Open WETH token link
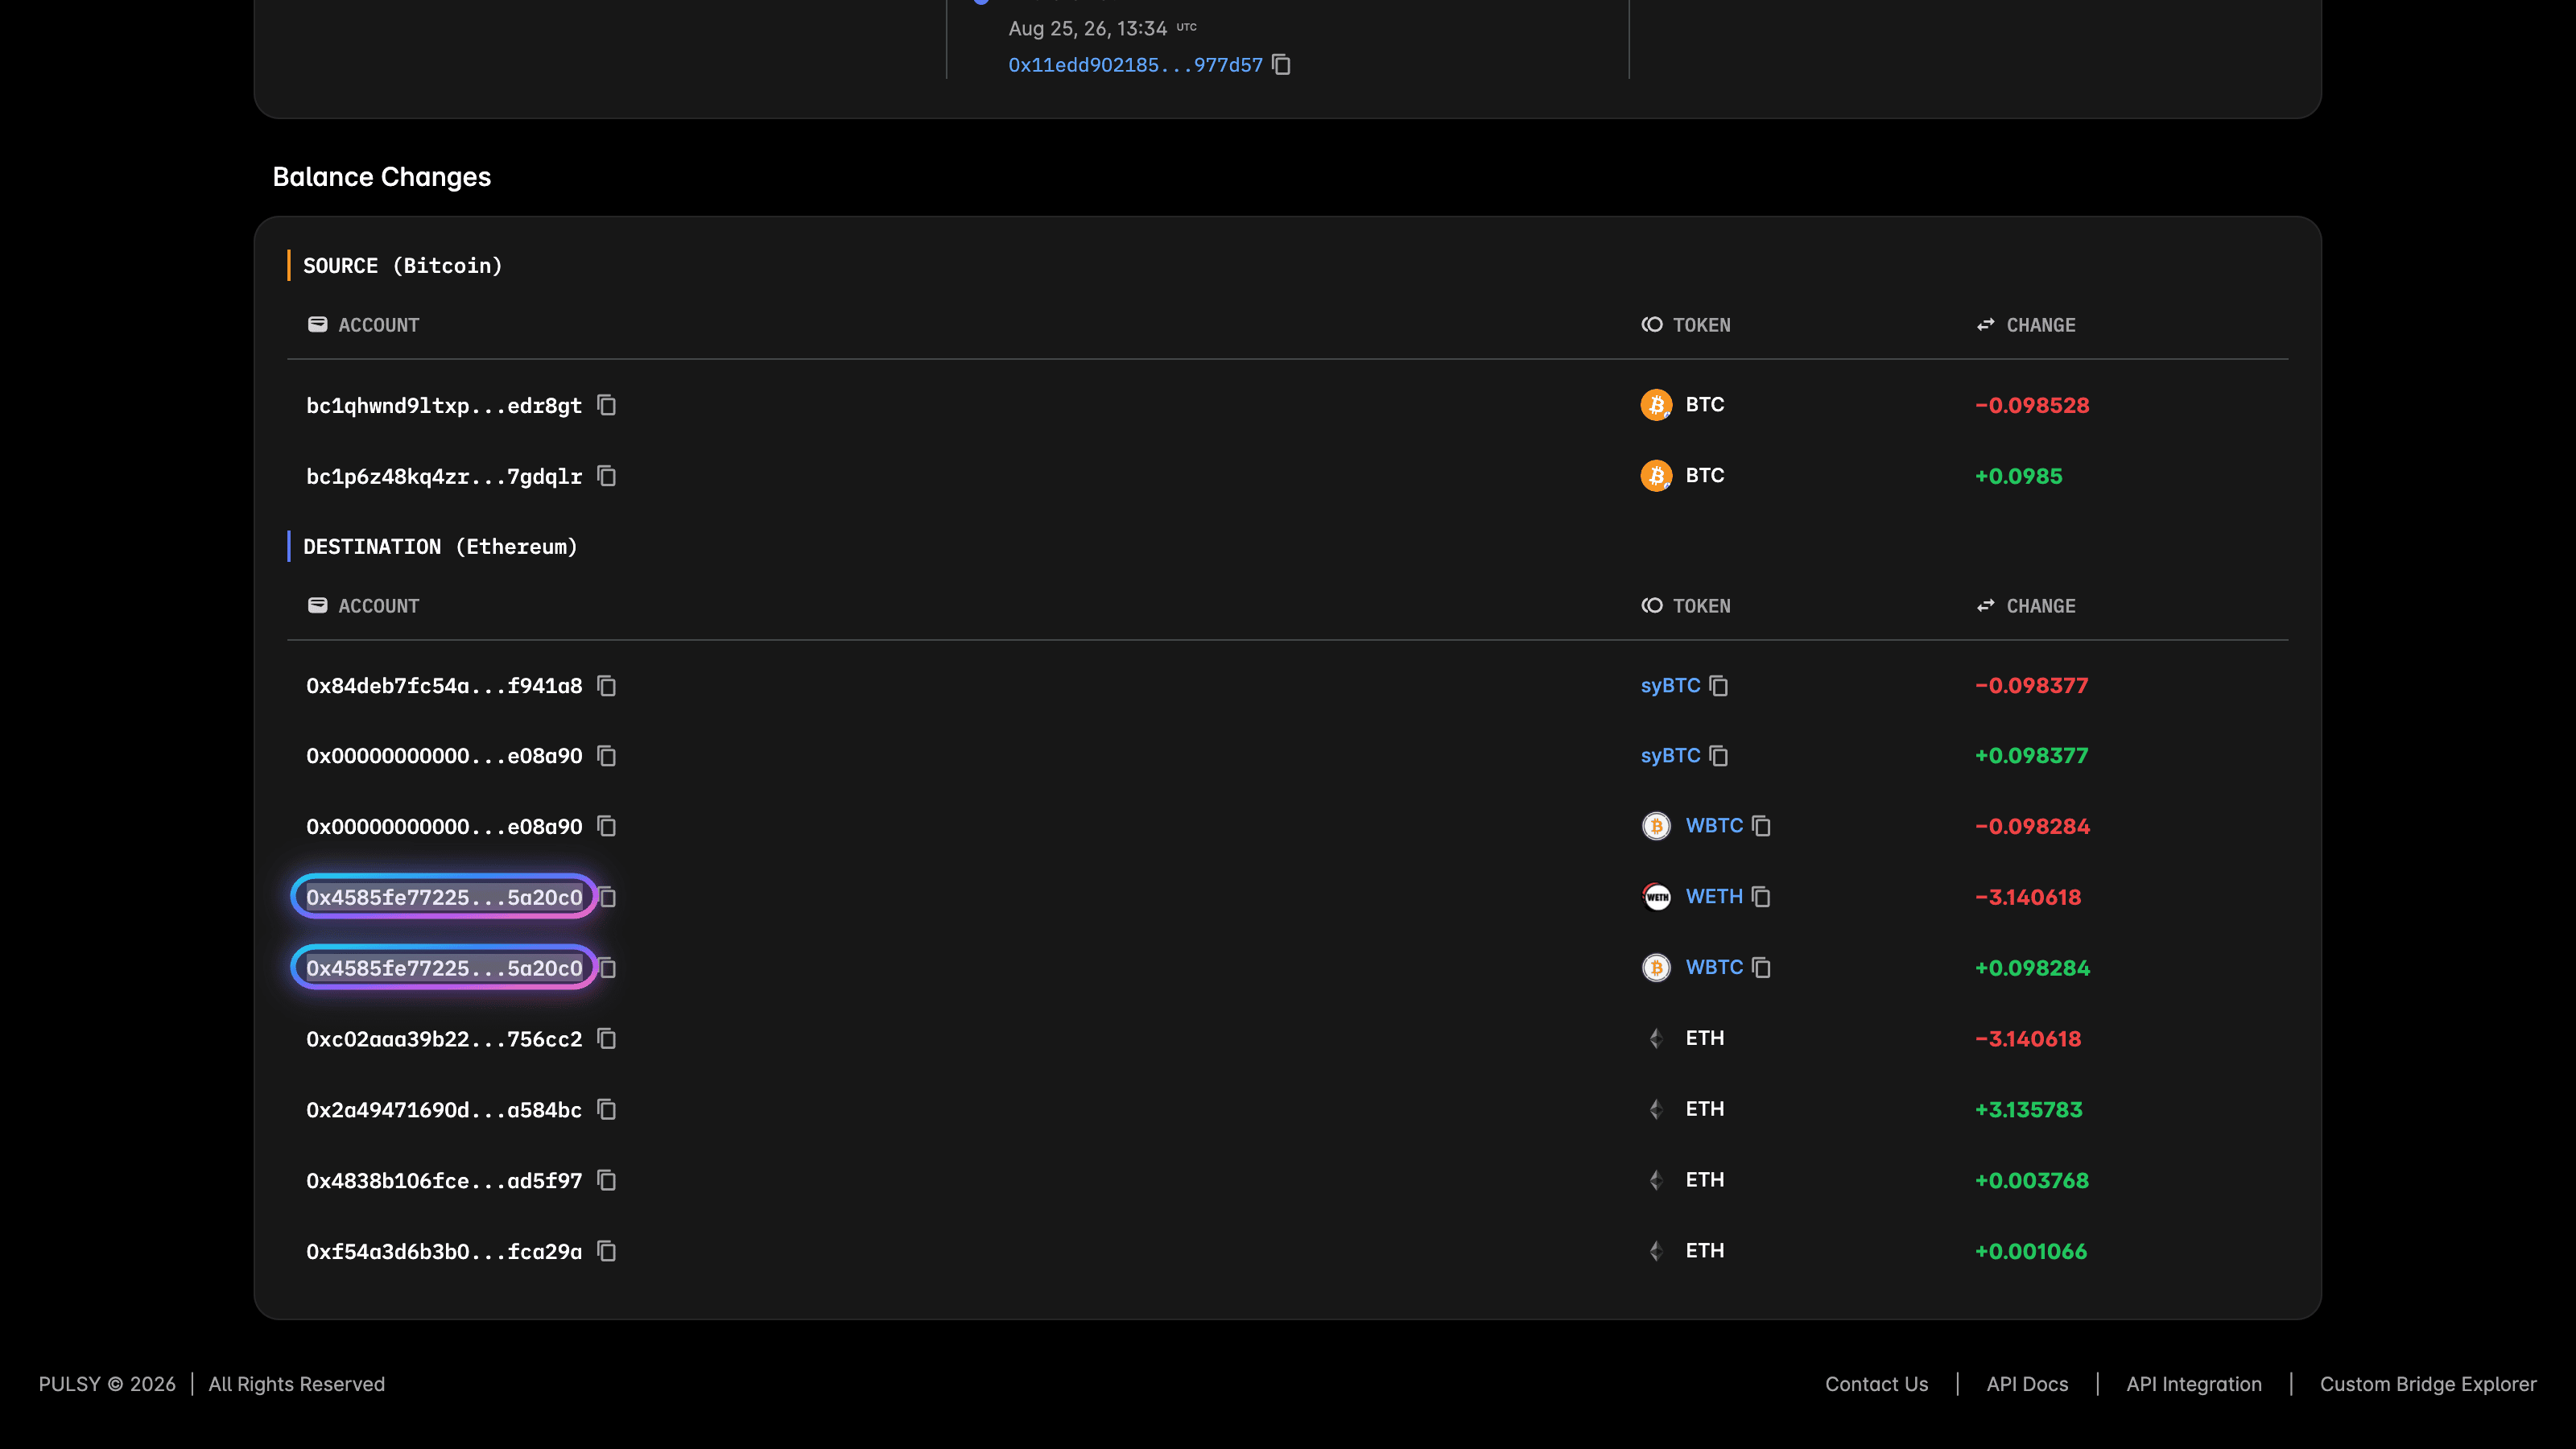Image resolution: width=2576 pixels, height=1449 pixels. pos(1714,897)
